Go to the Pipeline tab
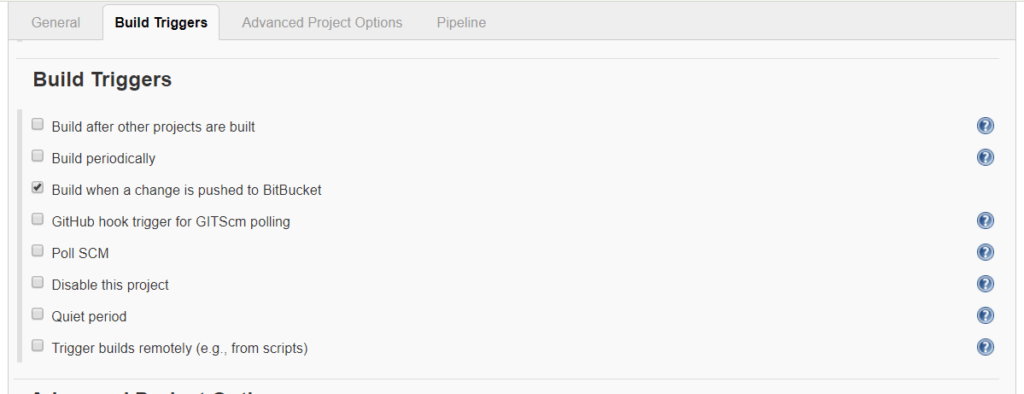The height and width of the screenshot is (394, 1024). [x=461, y=22]
